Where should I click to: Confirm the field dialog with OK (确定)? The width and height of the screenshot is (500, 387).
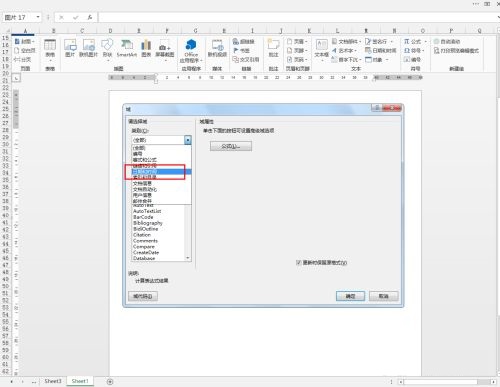pyautogui.click(x=350, y=296)
